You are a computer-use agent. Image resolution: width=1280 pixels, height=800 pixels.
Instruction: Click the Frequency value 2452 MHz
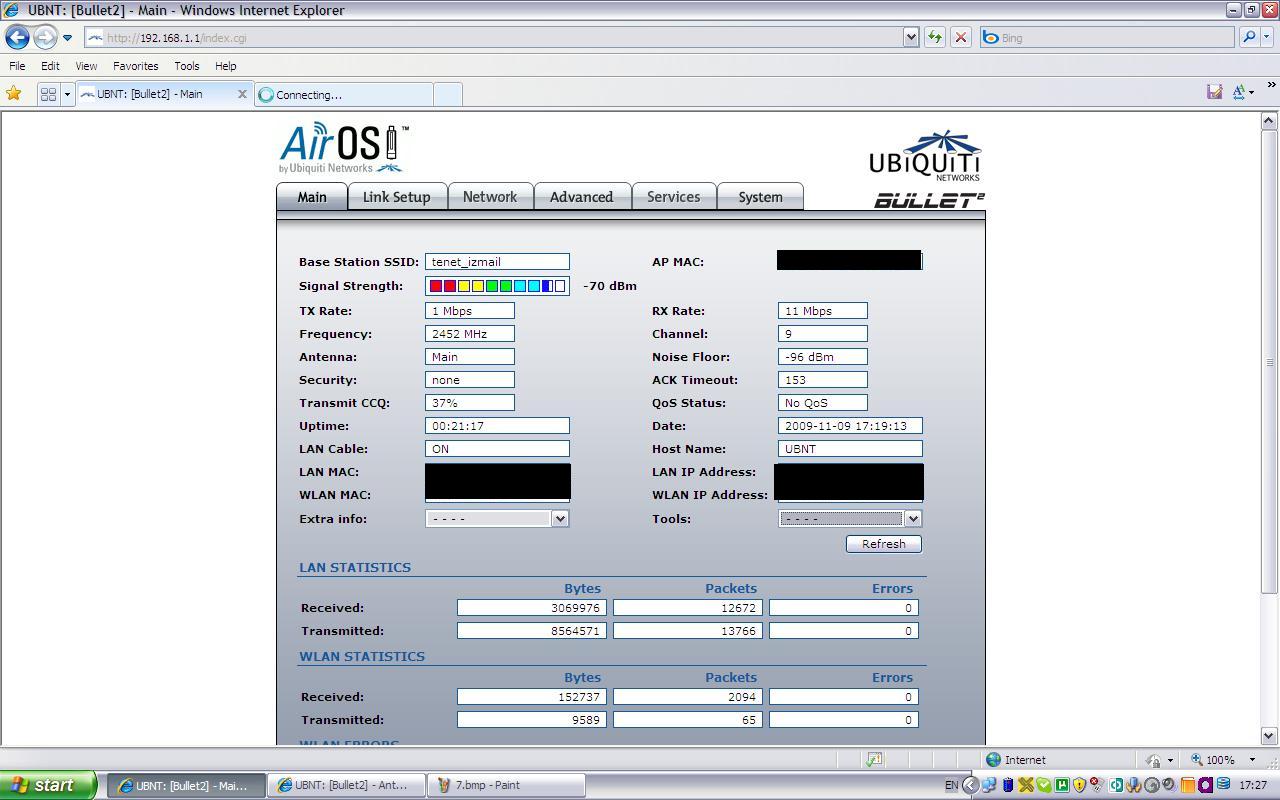point(470,334)
